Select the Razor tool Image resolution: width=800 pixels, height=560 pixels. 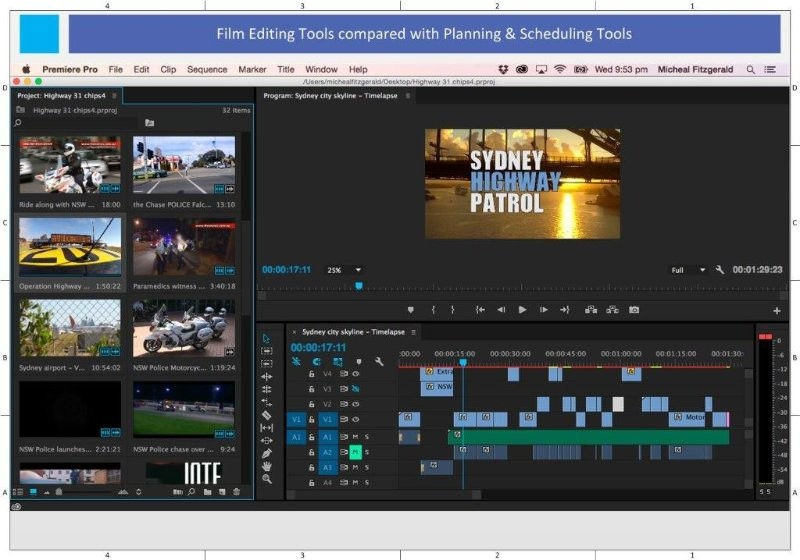[266, 415]
